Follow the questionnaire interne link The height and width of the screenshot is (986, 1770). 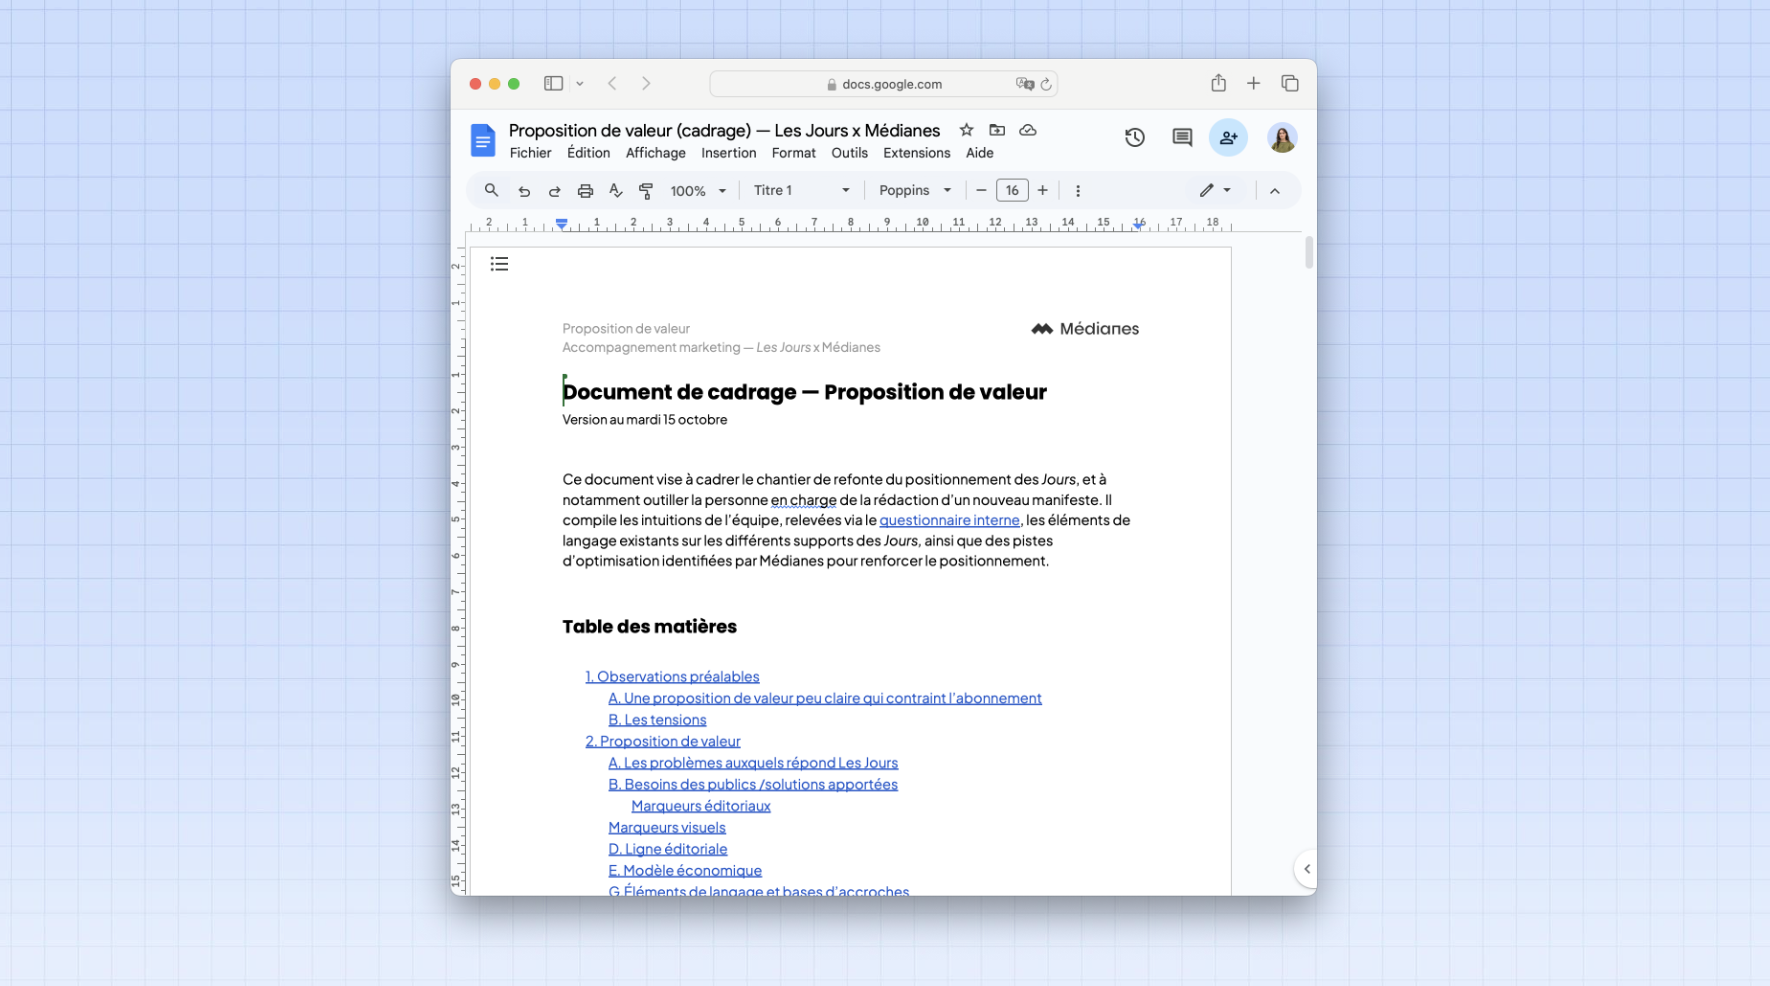(x=949, y=520)
